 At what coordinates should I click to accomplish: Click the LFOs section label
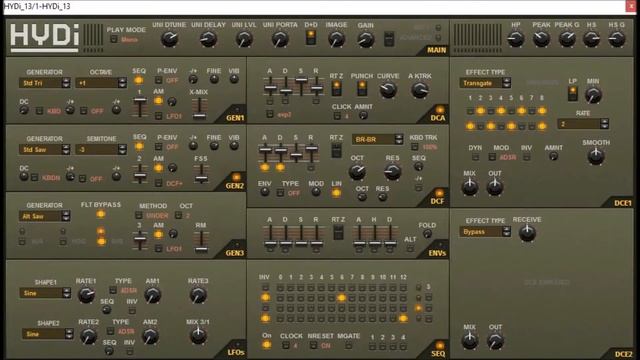[x=236, y=352]
